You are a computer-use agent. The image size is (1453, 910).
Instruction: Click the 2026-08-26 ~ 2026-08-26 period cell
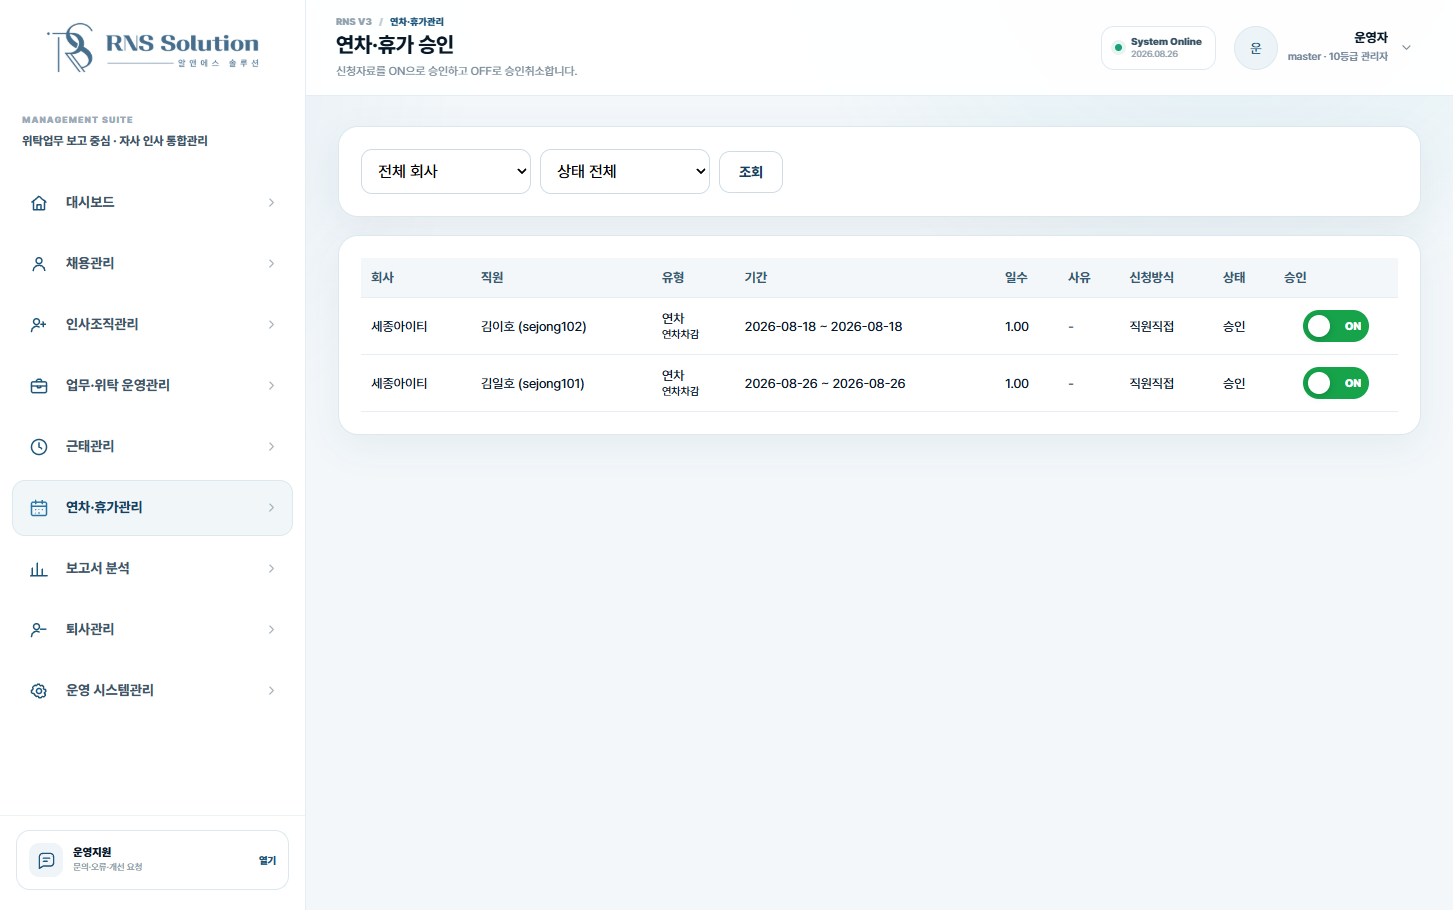point(825,384)
